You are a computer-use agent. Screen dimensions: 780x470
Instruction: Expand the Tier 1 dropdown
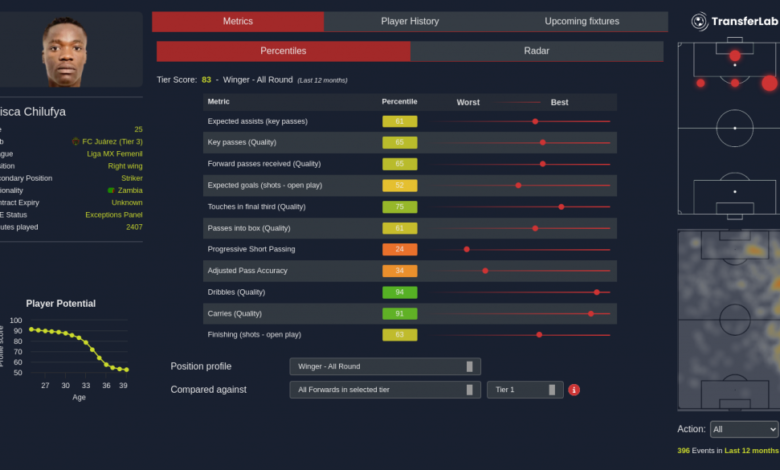[x=525, y=390]
